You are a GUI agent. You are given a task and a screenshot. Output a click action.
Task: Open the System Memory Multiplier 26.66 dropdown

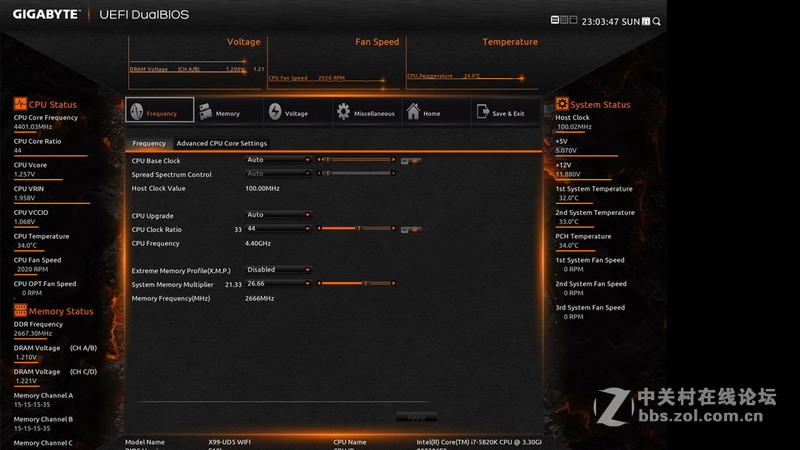(x=278, y=283)
